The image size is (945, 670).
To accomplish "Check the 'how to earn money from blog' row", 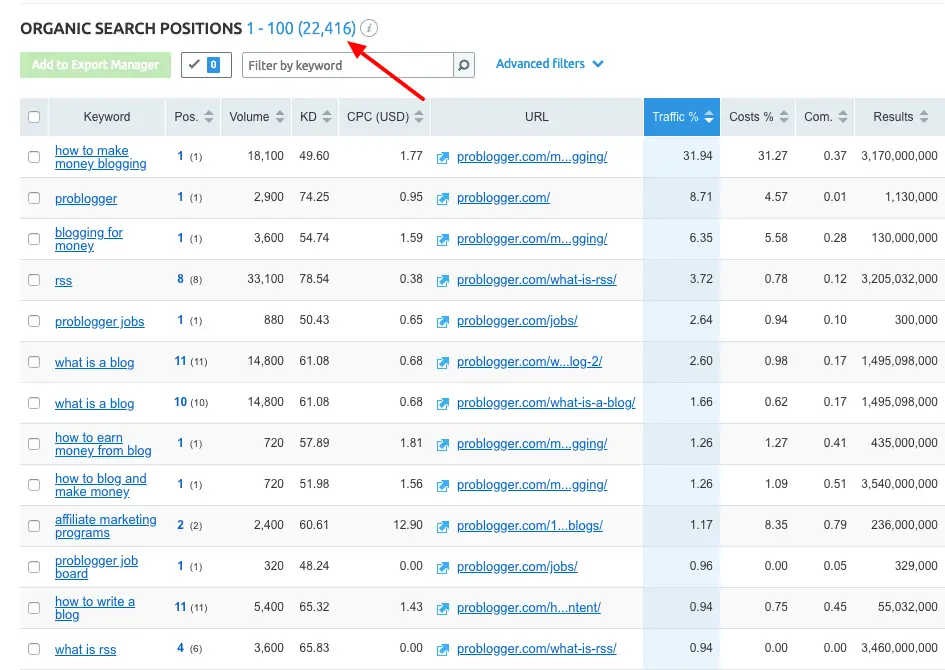I will 34,443.
